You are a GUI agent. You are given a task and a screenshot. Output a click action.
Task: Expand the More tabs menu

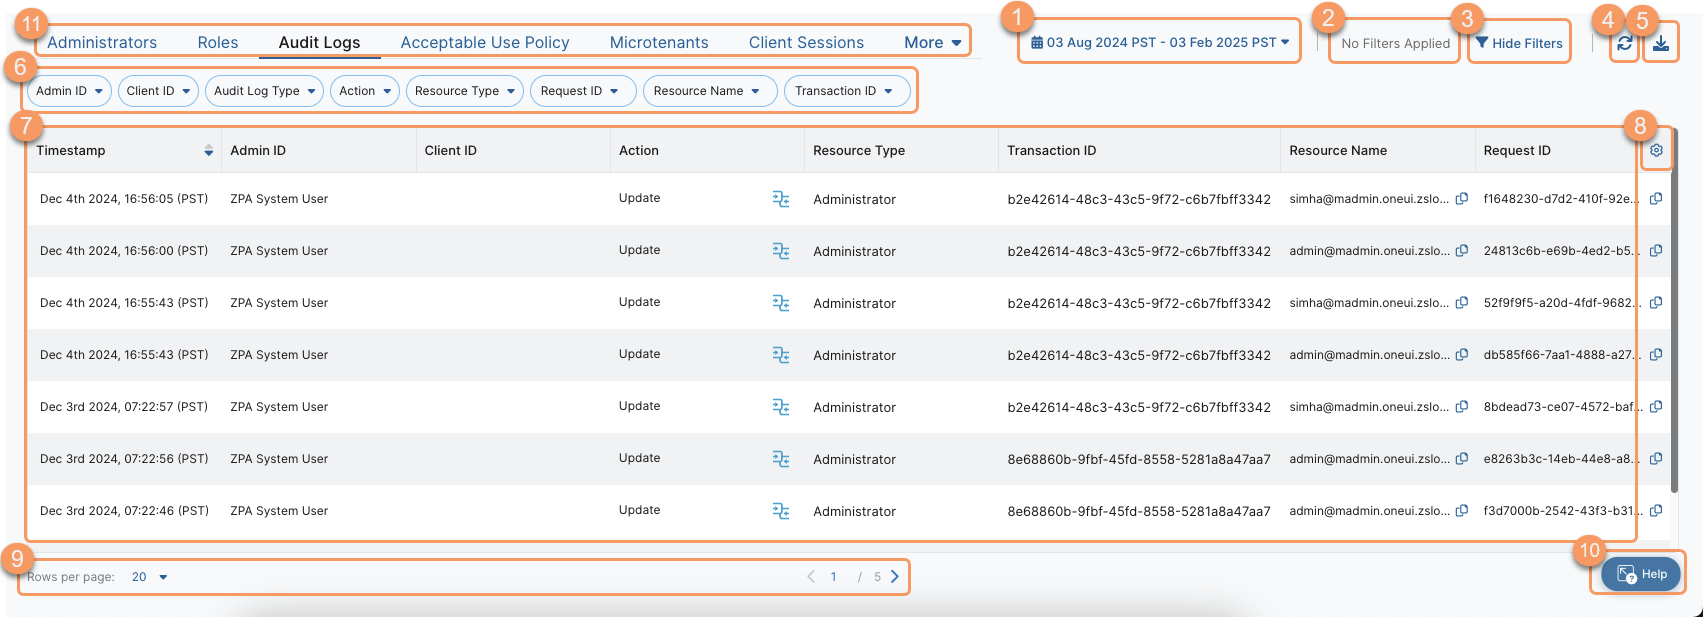[x=932, y=42]
